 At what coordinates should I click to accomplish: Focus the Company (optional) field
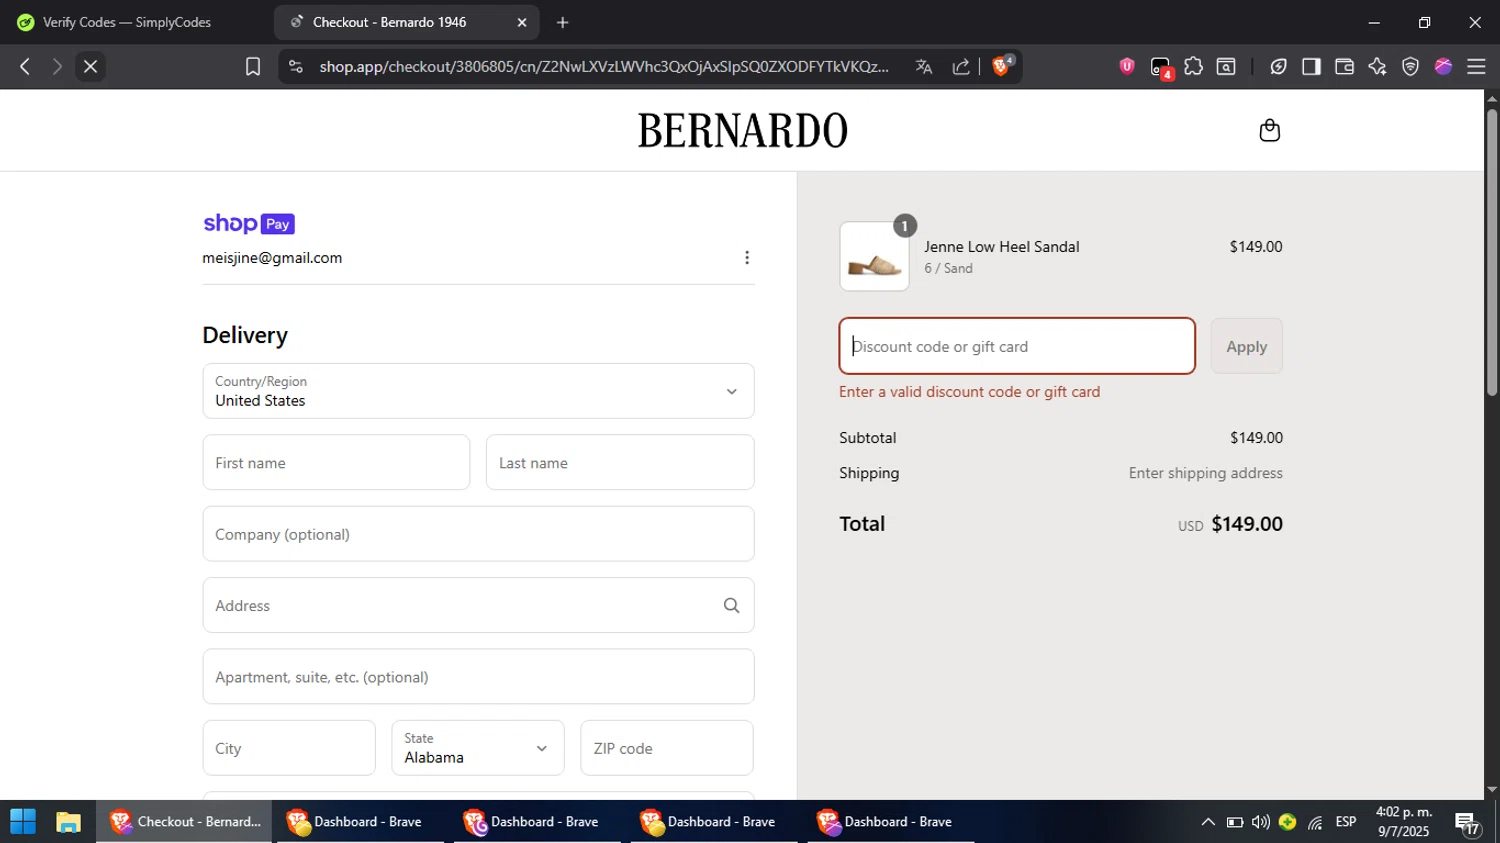(x=478, y=534)
